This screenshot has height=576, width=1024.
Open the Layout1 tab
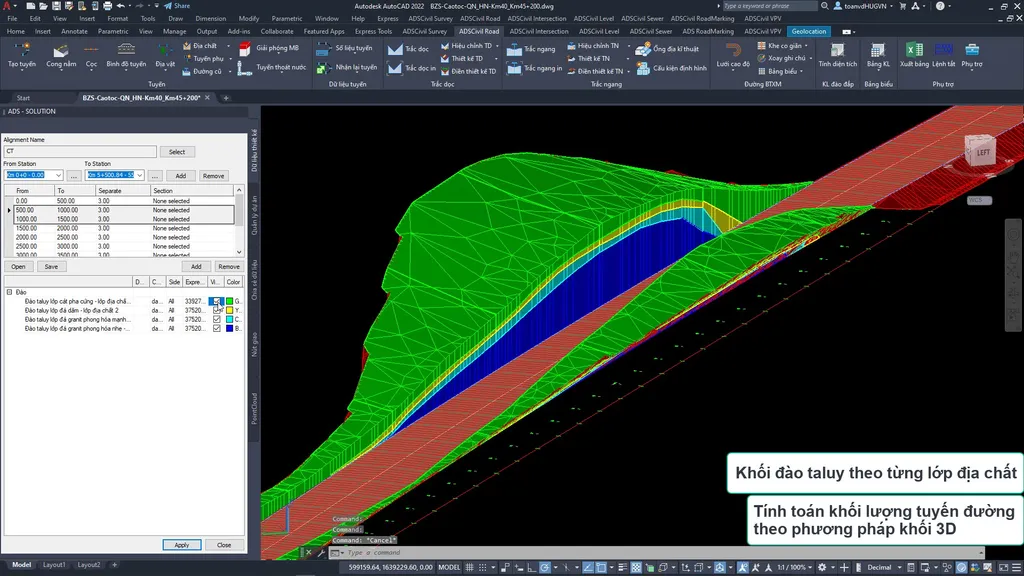54,565
